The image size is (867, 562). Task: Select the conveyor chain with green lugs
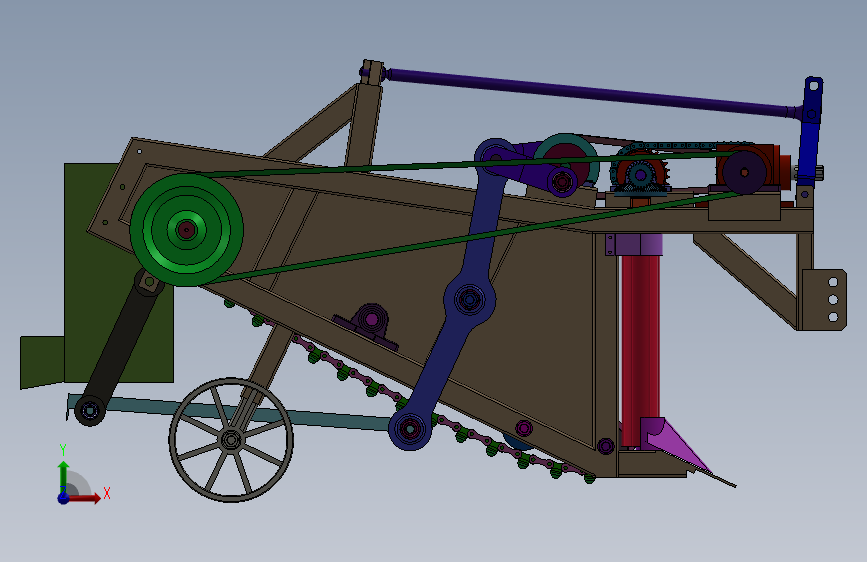[409, 394]
